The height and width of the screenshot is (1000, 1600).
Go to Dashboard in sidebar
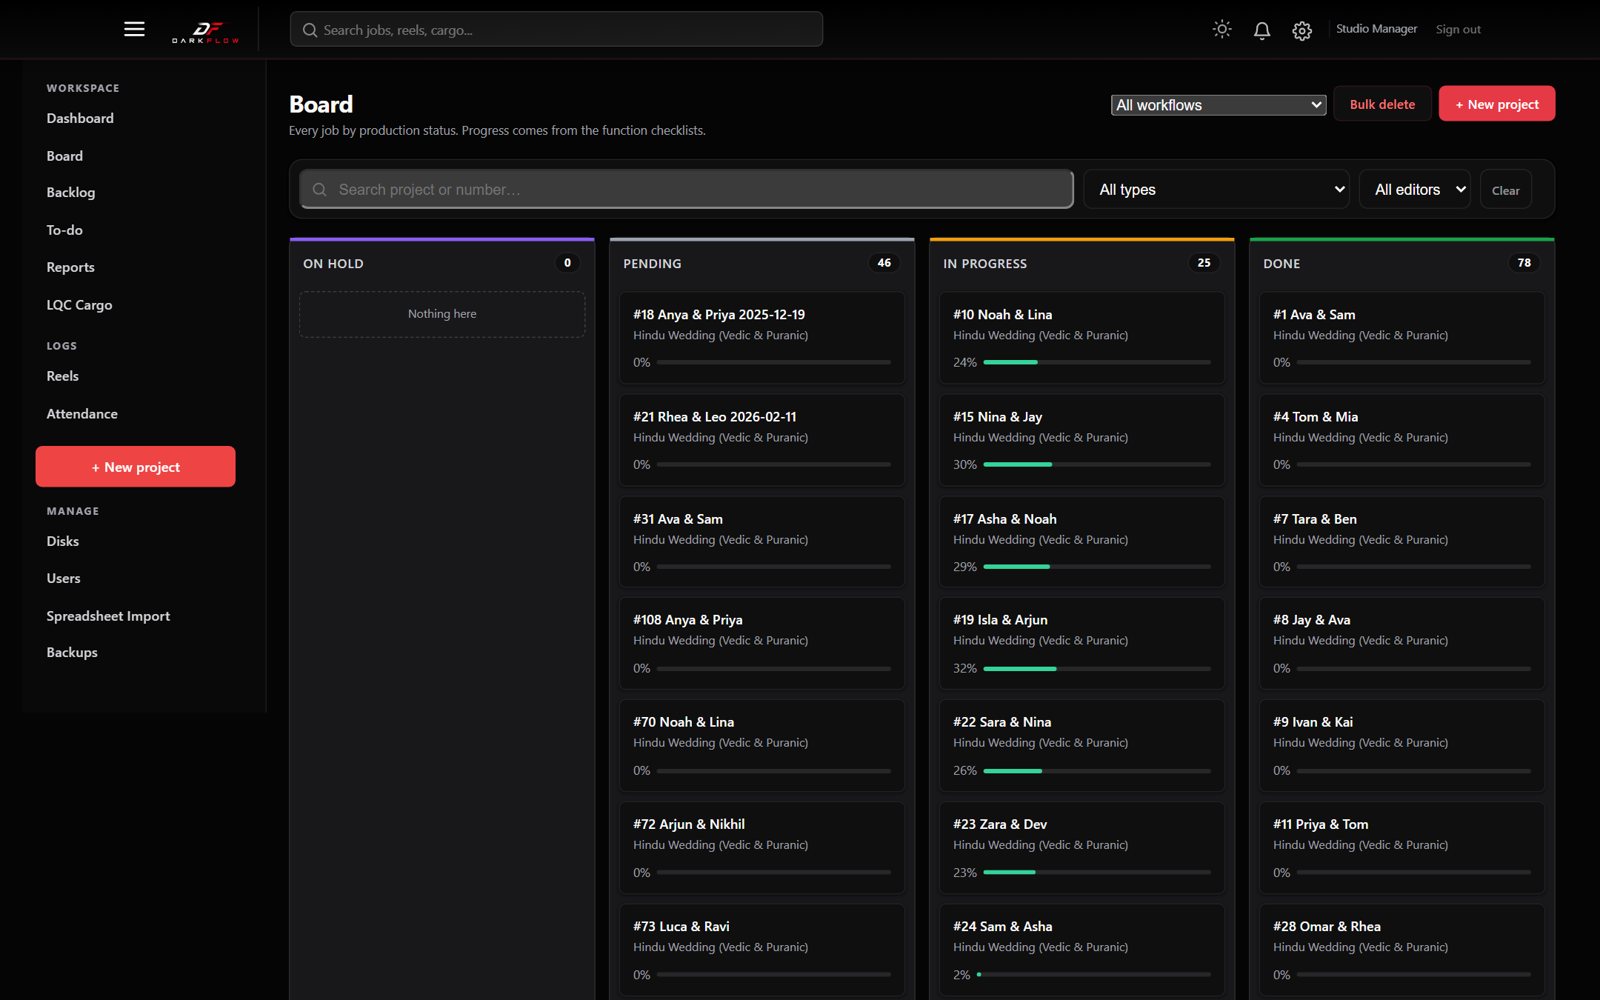pyautogui.click(x=80, y=118)
